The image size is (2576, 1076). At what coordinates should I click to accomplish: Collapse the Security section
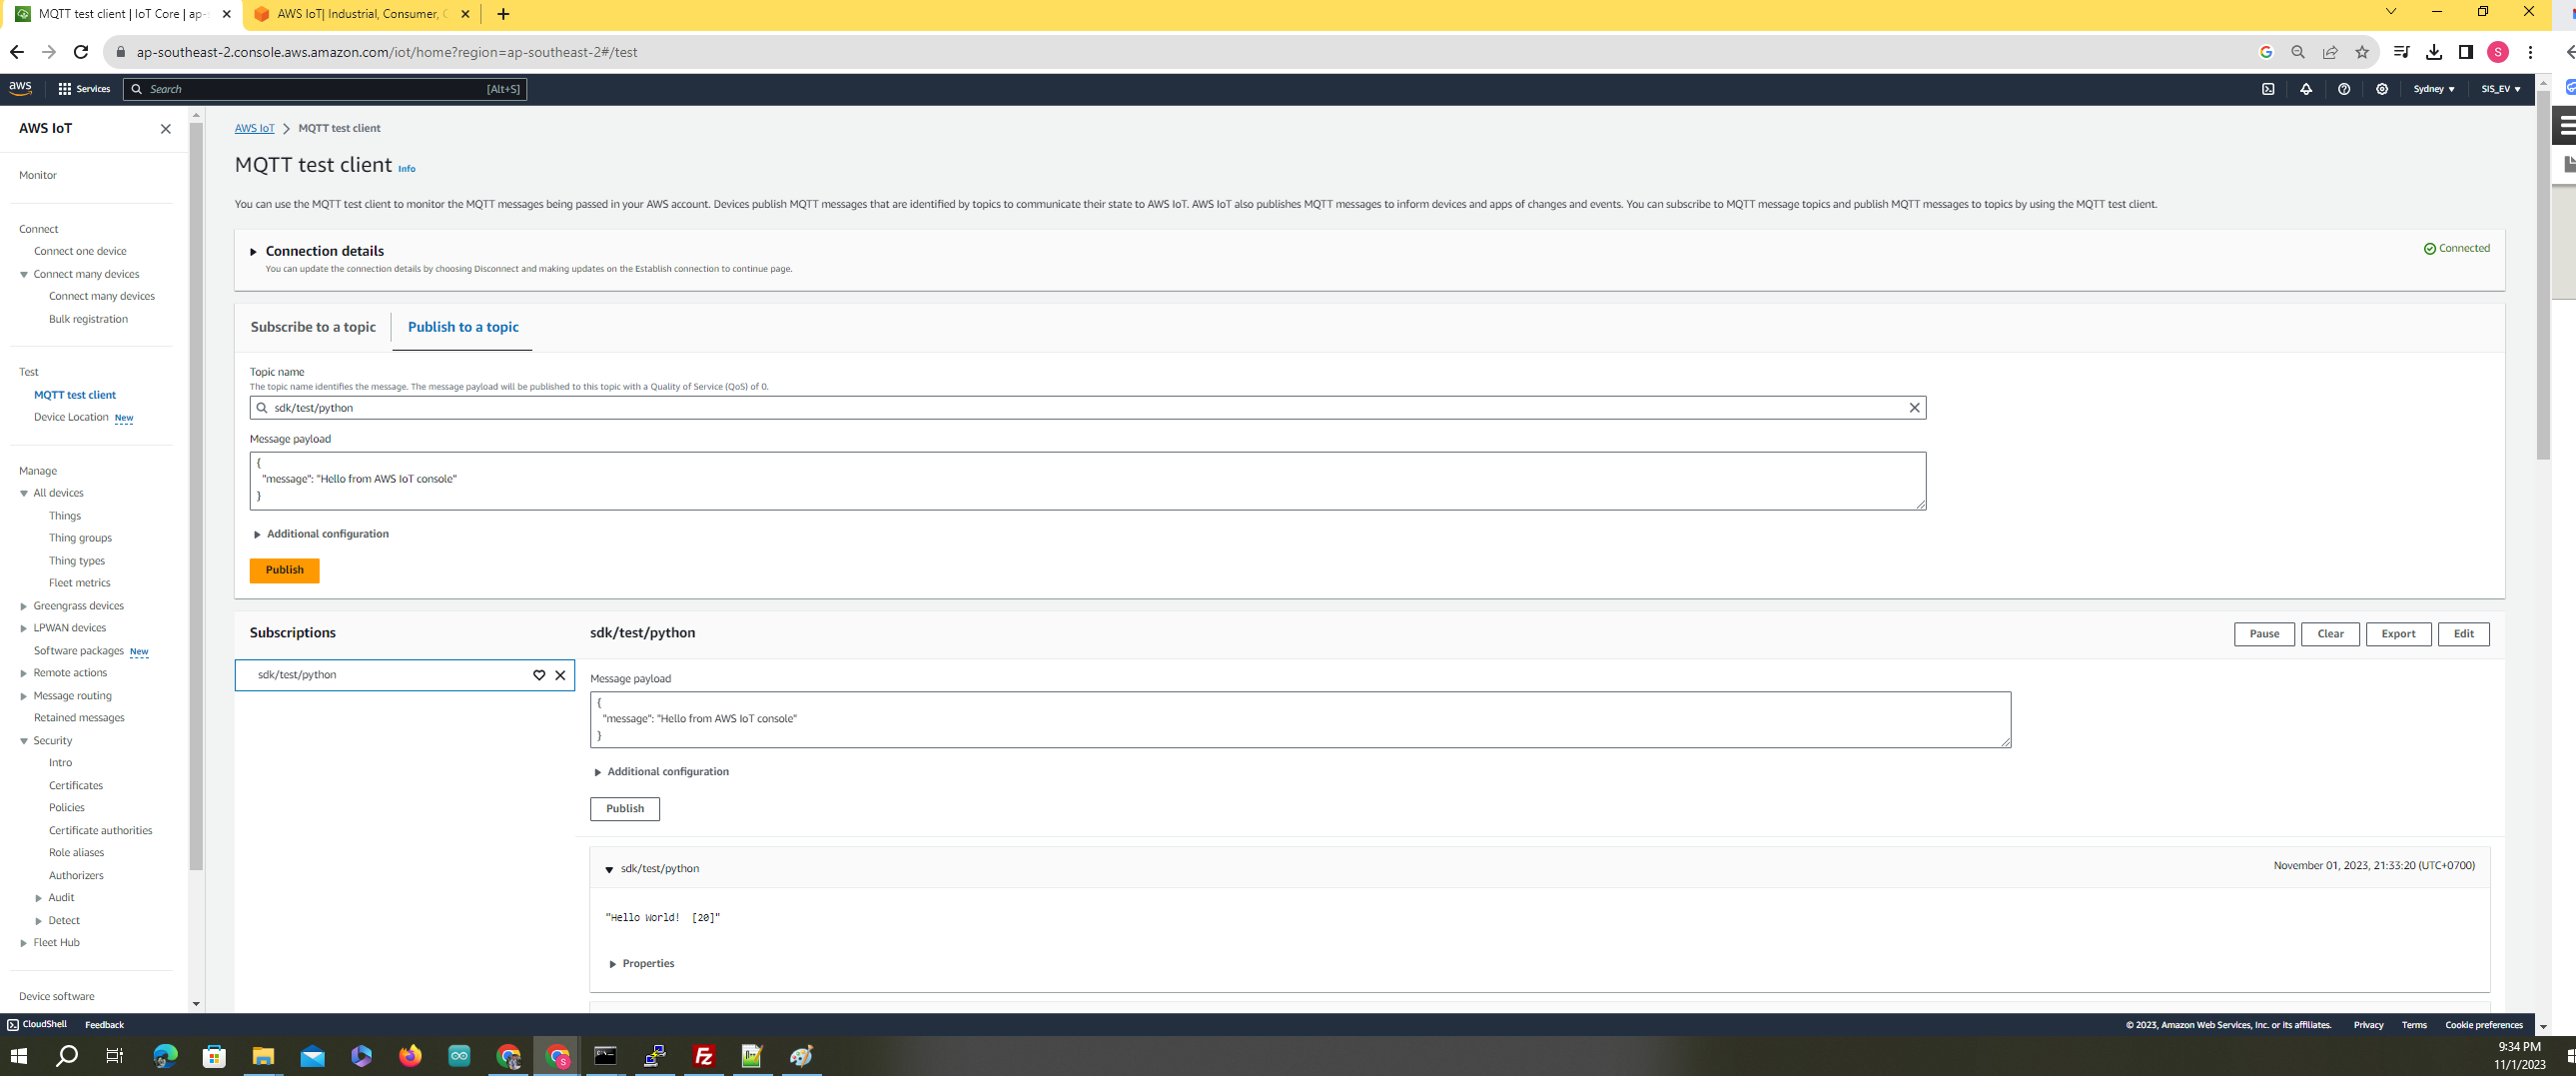[x=24, y=742]
